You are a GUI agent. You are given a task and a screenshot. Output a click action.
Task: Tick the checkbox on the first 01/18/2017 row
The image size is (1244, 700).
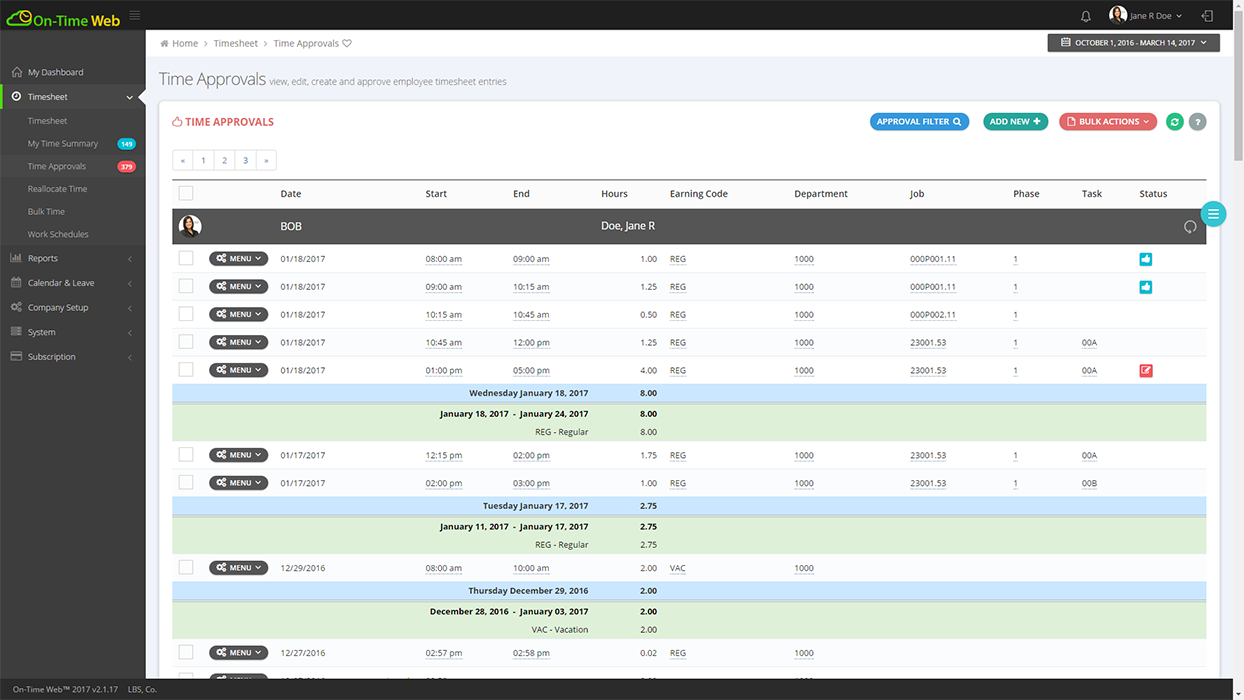coord(186,258)
